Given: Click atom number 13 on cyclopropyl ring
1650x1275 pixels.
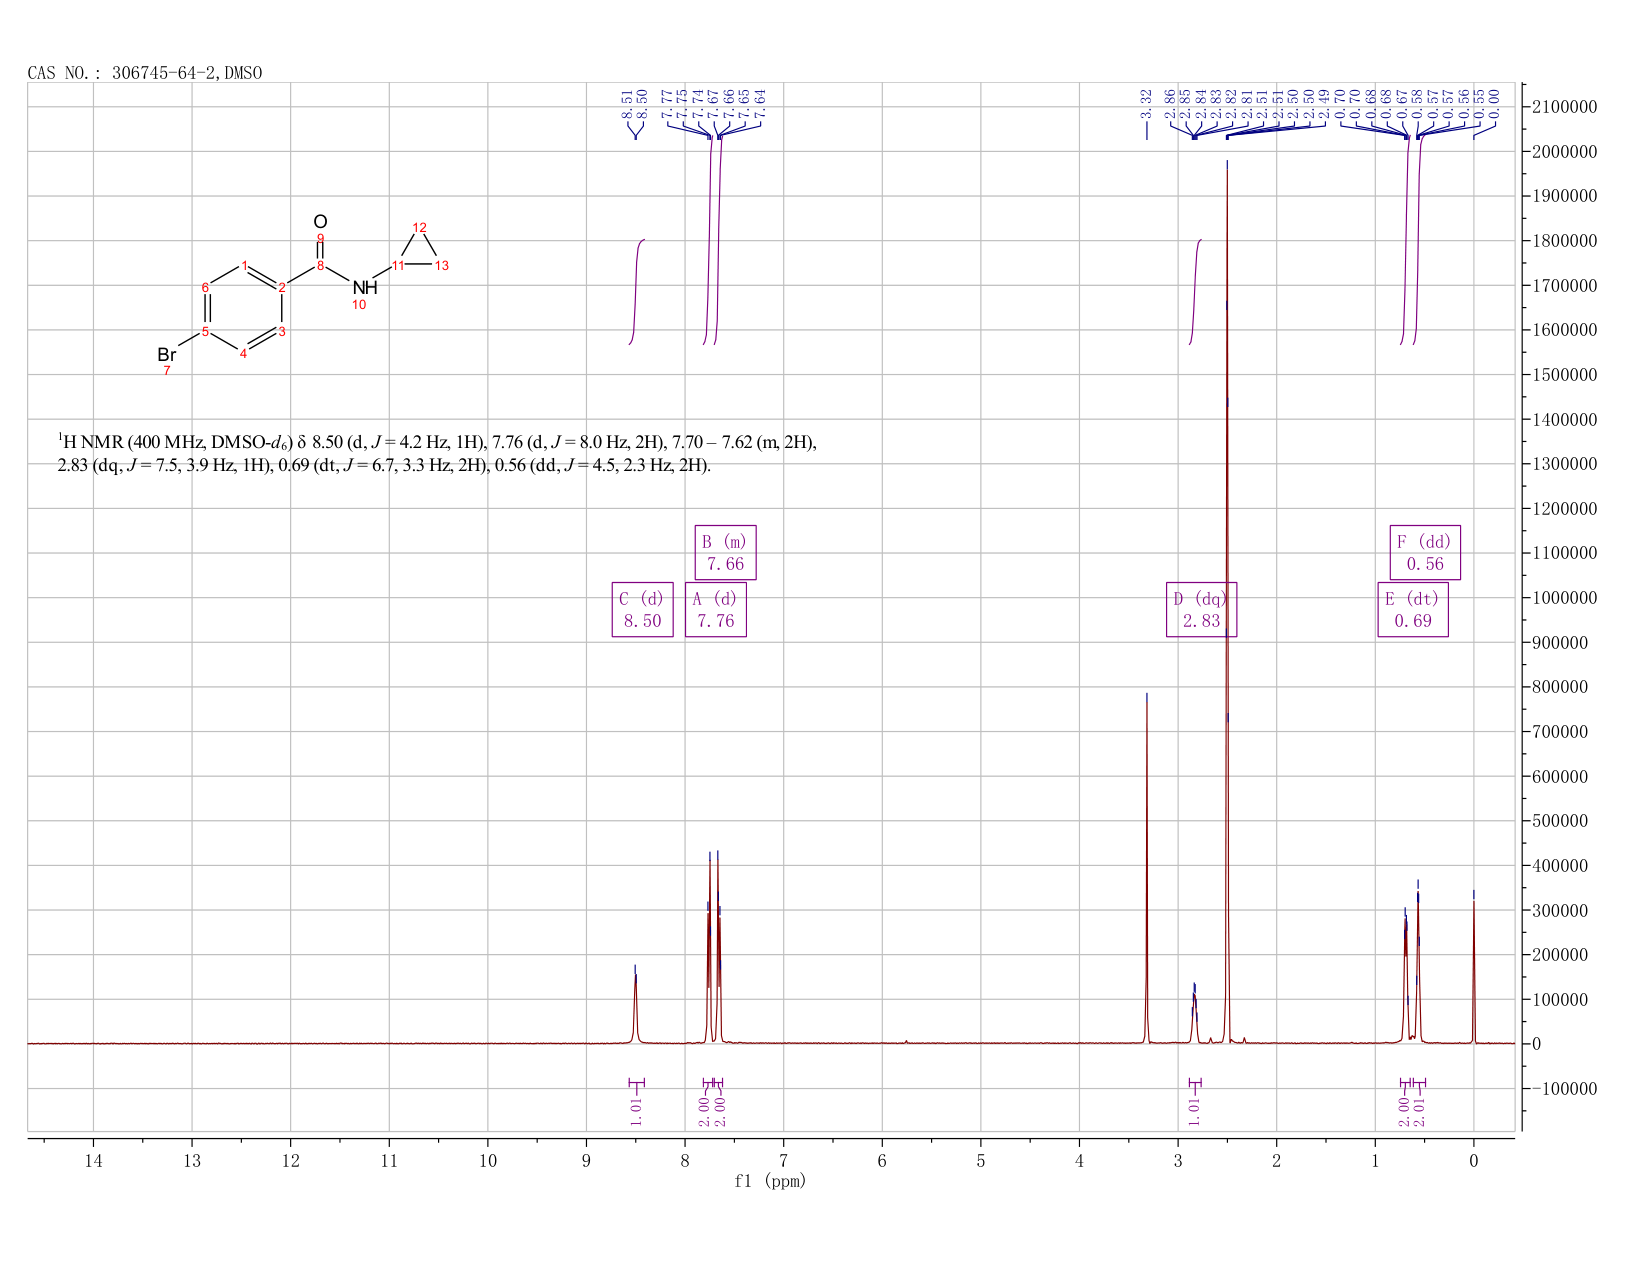Looking at the screenshot, I should coord(442,265).
